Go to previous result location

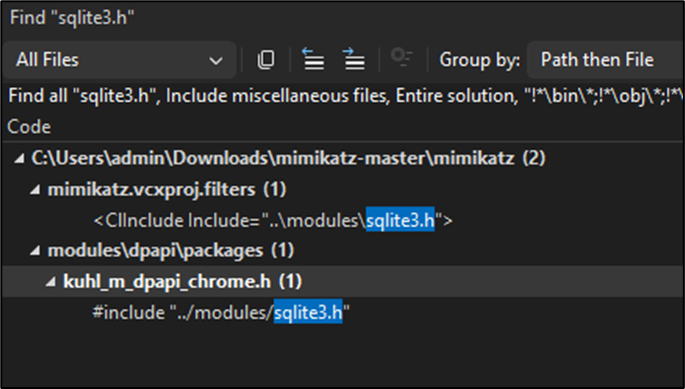pyautogui.click(x=313, y=59)
